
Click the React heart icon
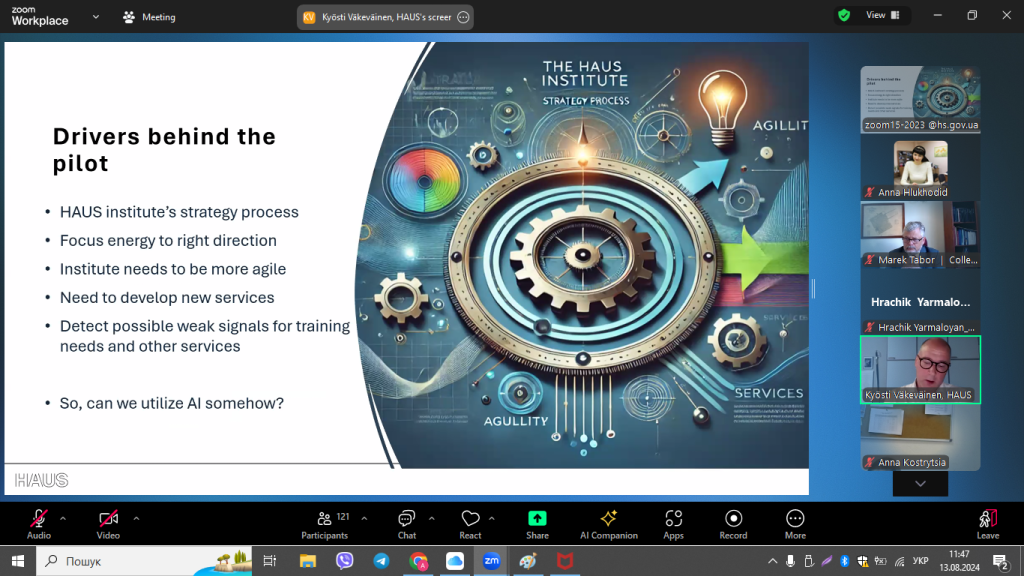tap(470, 523)
